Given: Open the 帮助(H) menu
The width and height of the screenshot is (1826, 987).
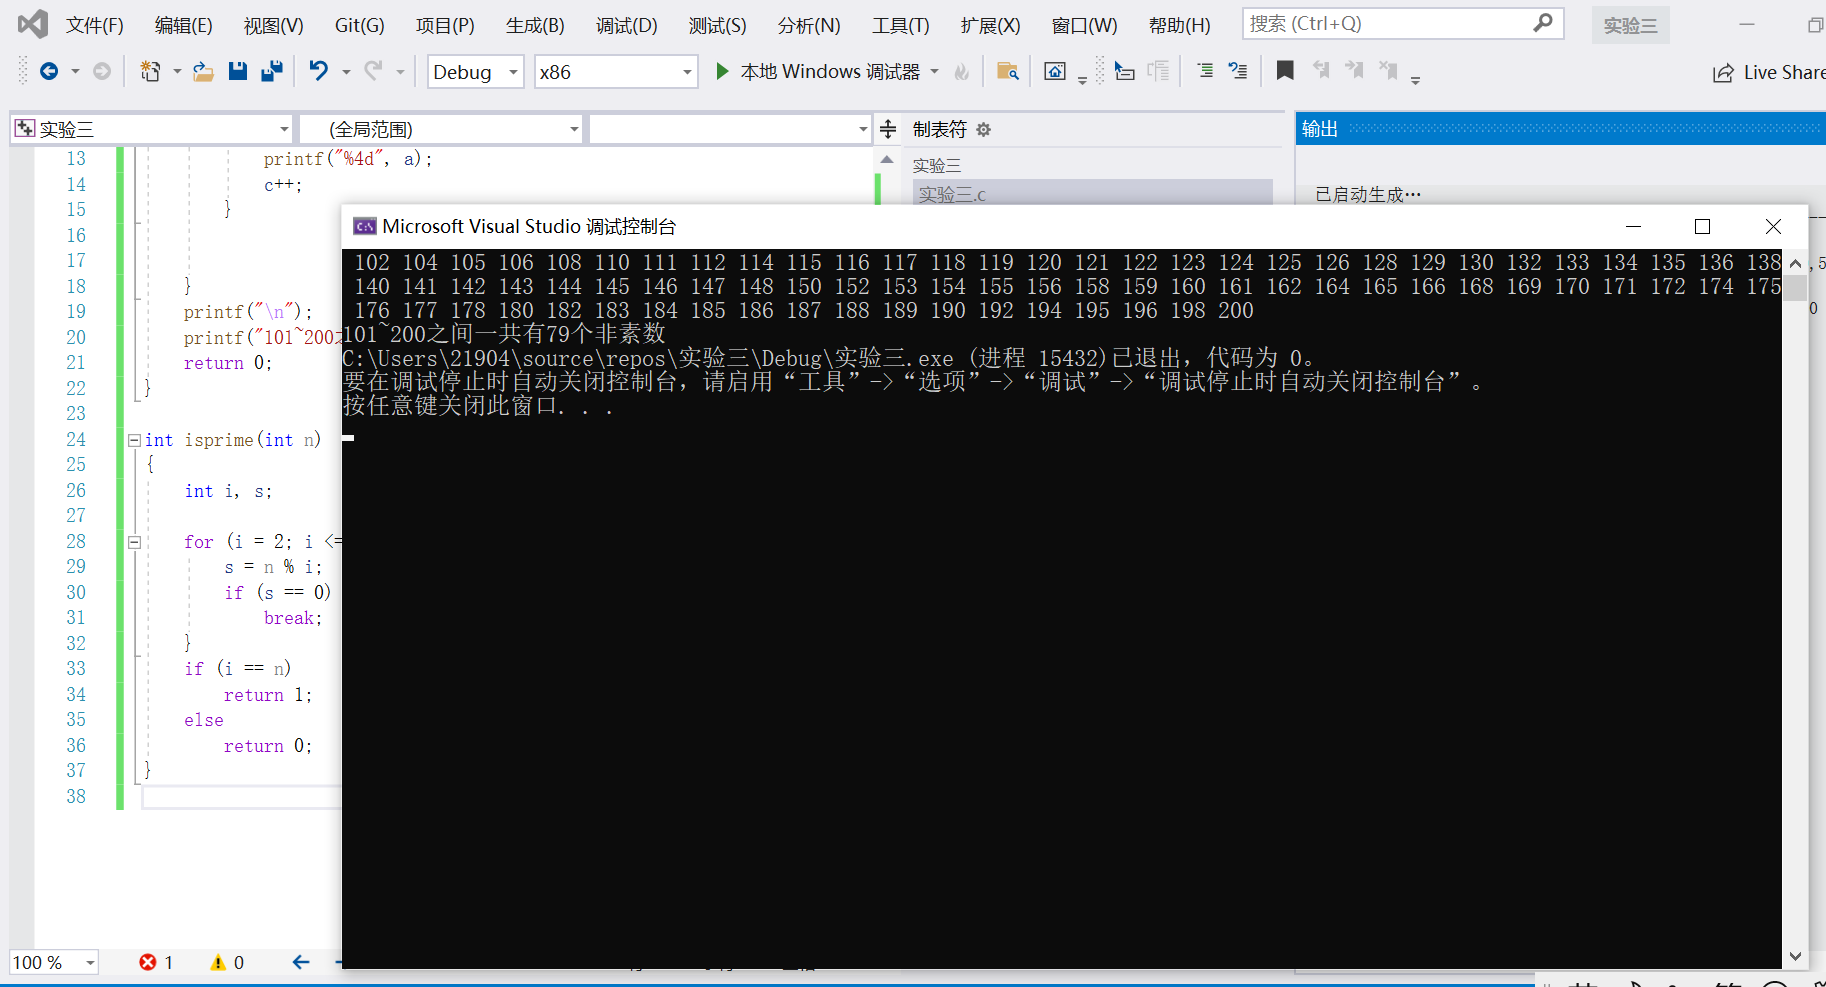Looking at the screenshot, I should tap(1180, 25).
